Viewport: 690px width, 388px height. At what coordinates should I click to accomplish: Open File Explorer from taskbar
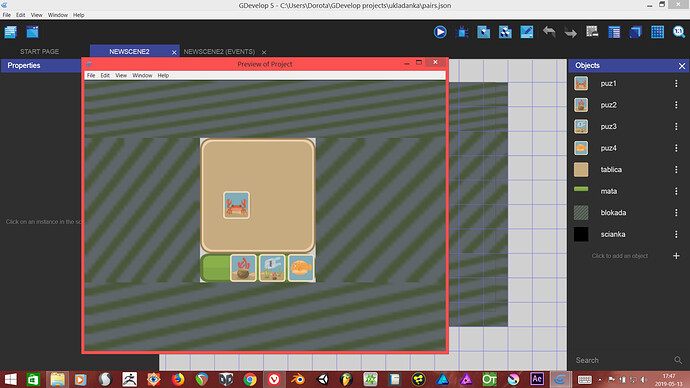[x=57, y=379]
